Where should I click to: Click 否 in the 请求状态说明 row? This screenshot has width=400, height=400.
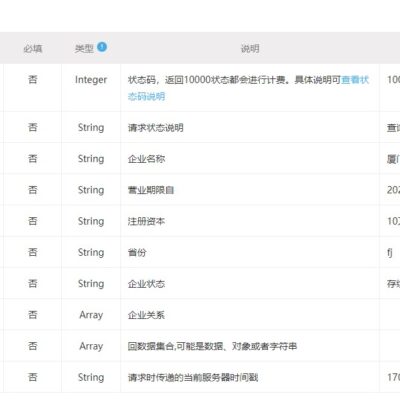[33, 127]
